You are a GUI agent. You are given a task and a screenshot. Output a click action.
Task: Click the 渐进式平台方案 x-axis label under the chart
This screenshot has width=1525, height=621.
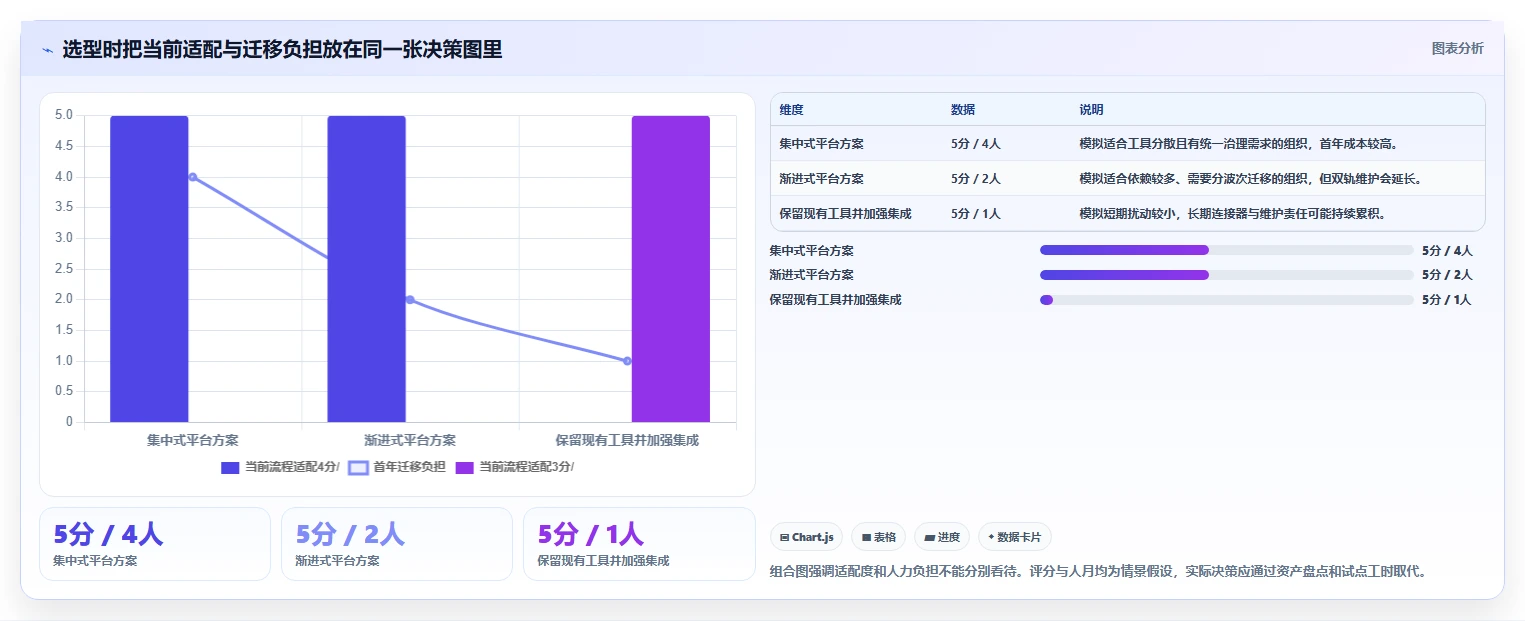(x=410, y=440)
